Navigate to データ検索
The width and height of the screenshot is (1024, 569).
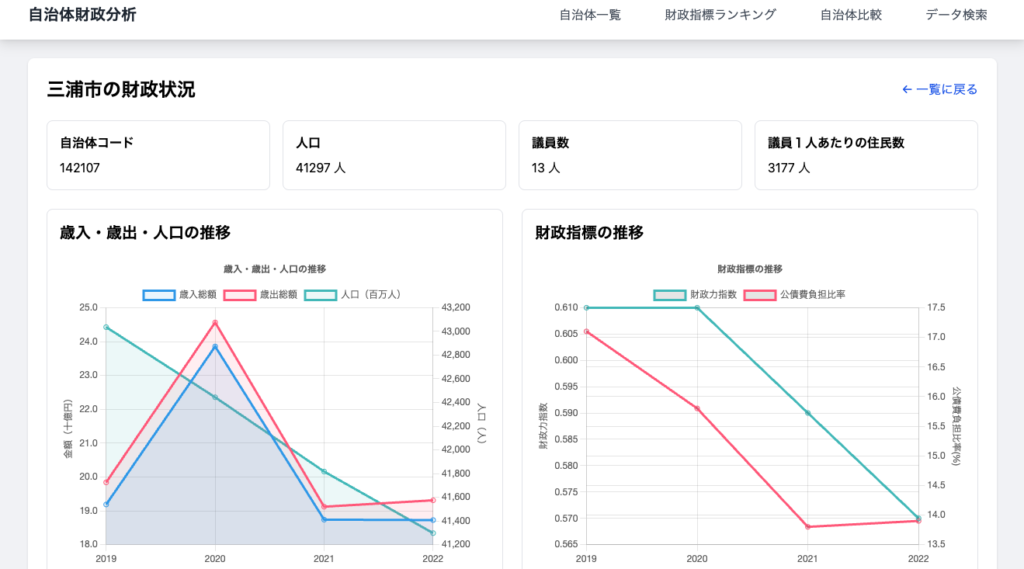click(956, 15)
